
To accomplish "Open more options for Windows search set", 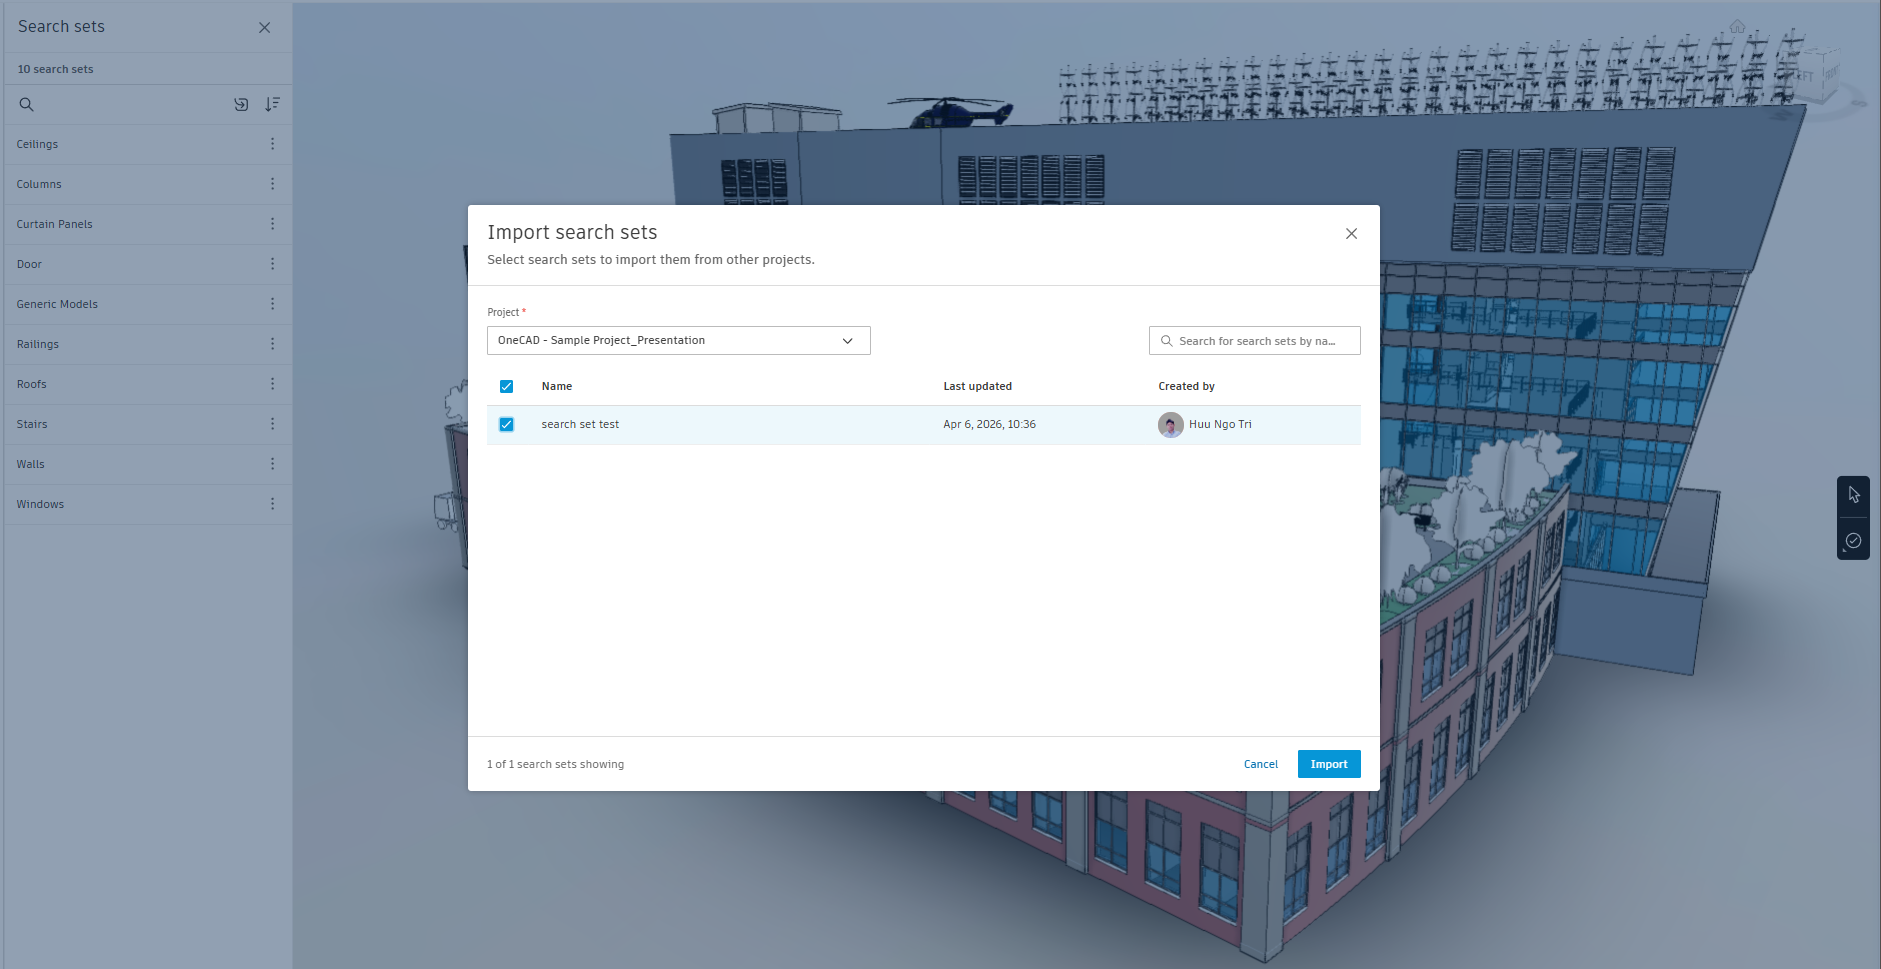I will [x=272, y=504].
